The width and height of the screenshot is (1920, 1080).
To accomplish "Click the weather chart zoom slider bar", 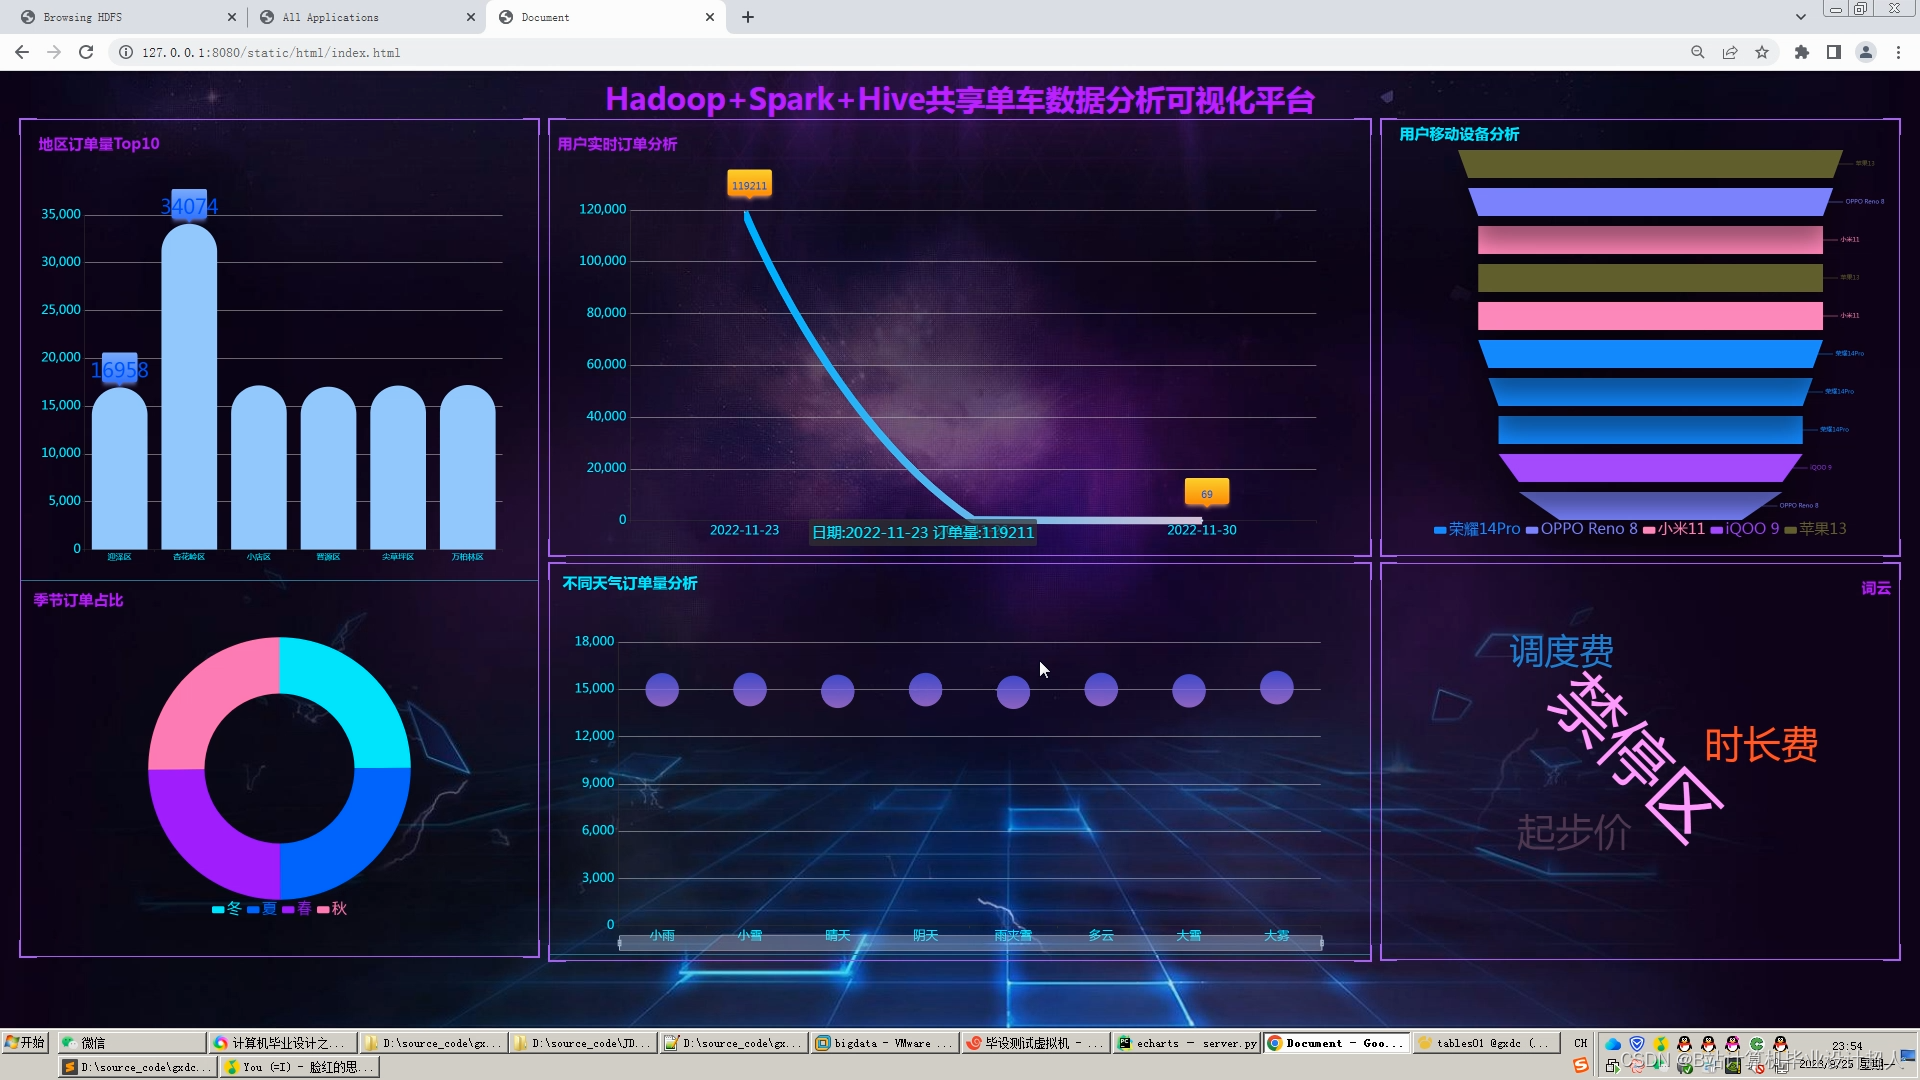I will point(970,943).
